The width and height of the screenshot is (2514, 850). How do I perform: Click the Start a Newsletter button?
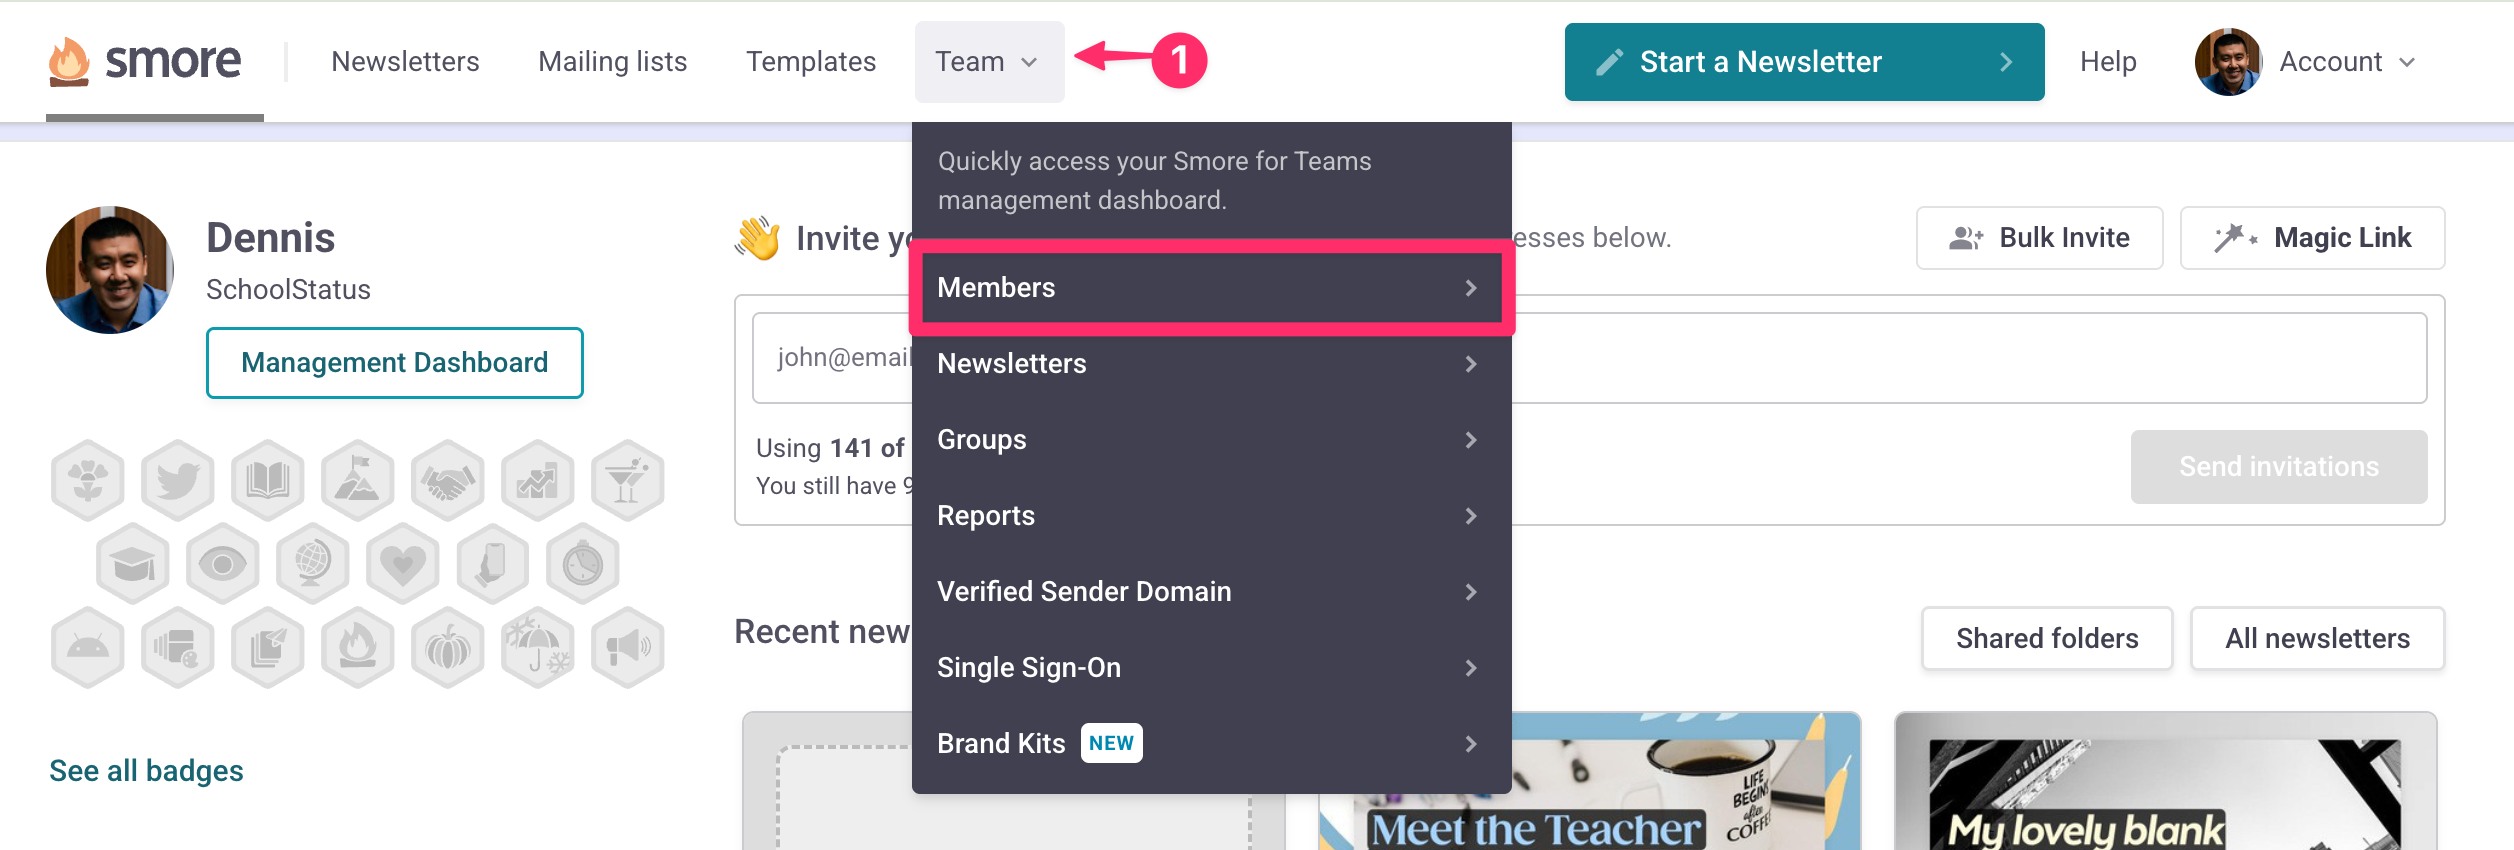1803,62
